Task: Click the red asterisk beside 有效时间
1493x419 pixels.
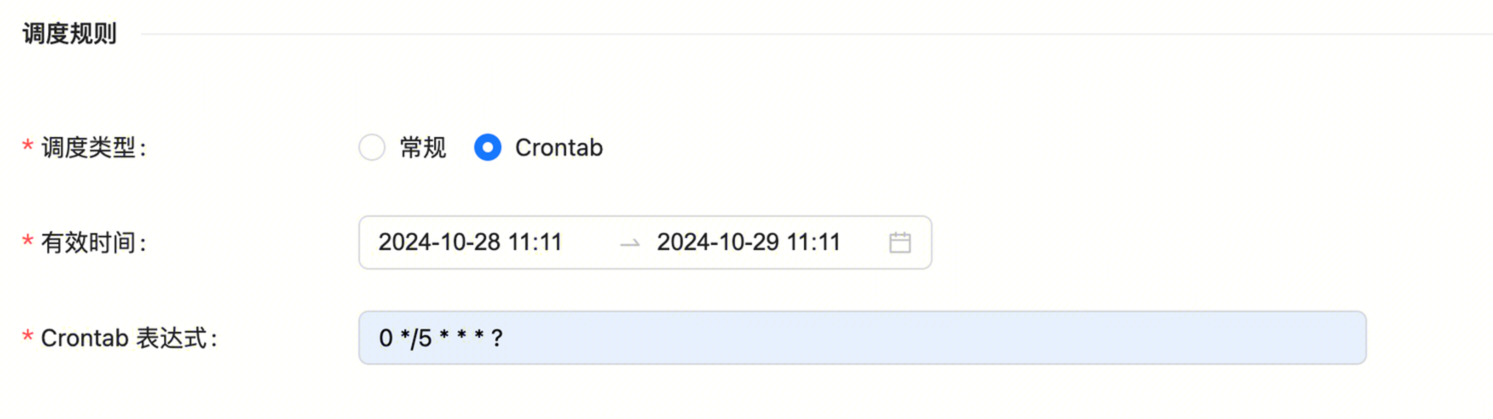Action: pyautogui.click(x=27, y=242)
